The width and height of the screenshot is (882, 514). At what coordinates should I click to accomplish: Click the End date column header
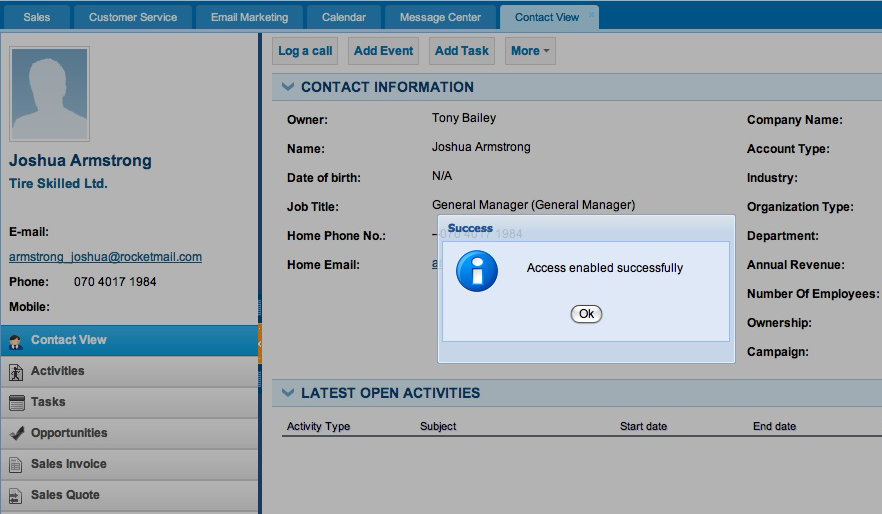tap(774, 426)
